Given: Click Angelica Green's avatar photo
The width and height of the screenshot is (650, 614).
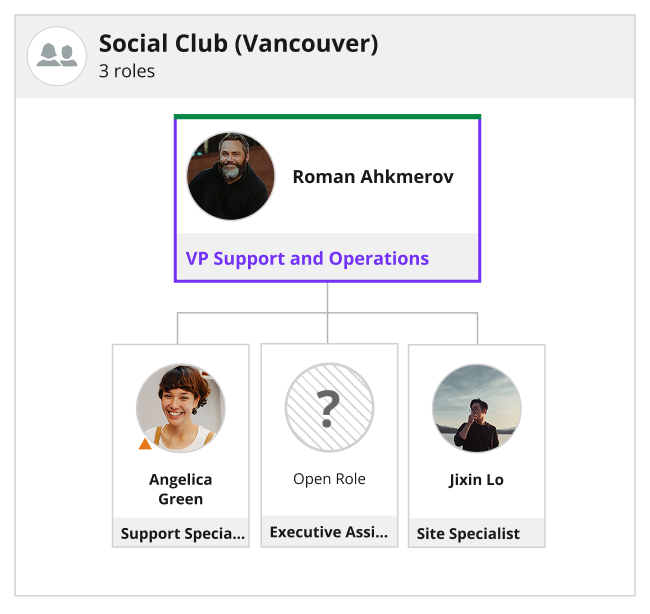Looking at the screenshot, I should (181, 408).
